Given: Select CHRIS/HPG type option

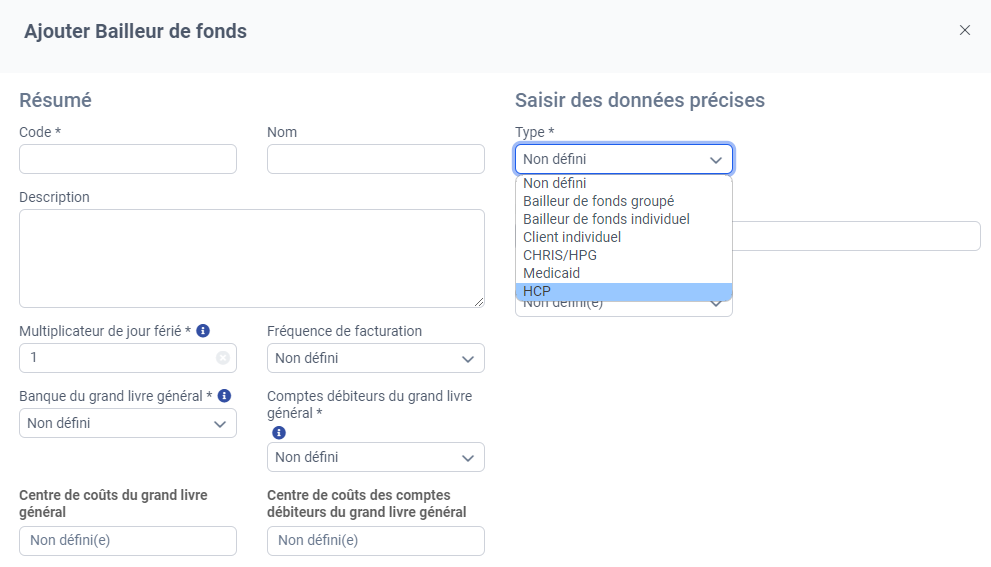Looking at the screenshot, I should 624,255.
